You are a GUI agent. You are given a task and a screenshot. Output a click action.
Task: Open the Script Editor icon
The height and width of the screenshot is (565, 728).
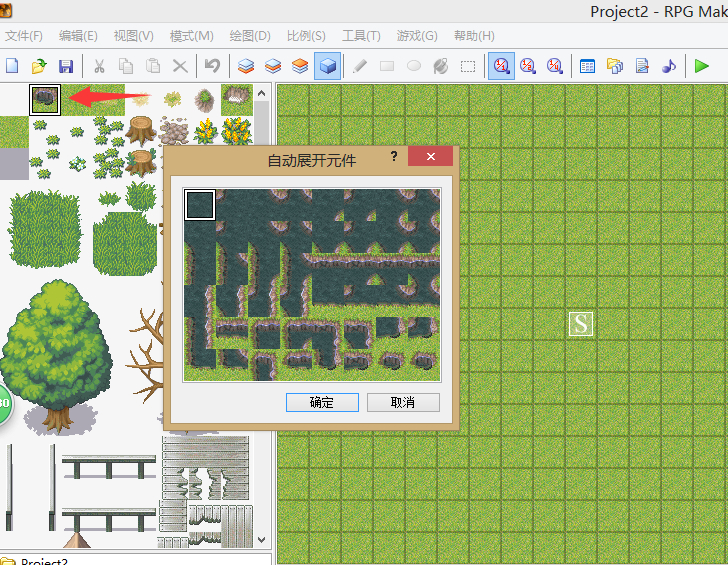click(642, 66)
